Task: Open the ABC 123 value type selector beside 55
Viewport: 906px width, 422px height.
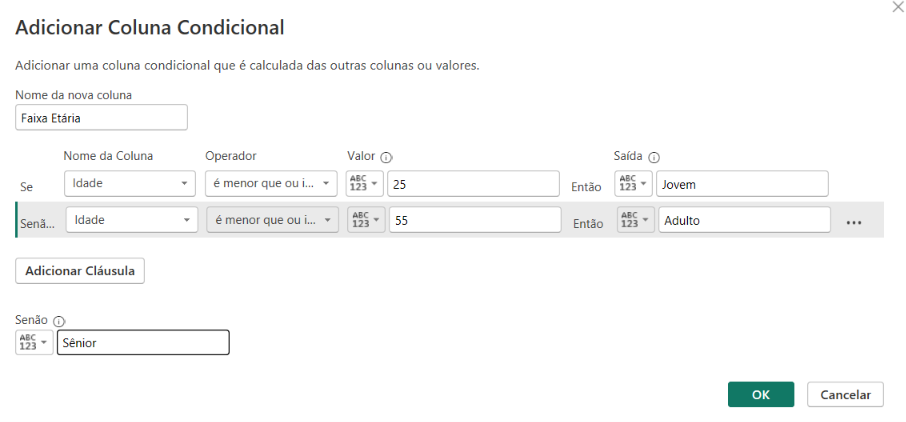Action: 366,220
